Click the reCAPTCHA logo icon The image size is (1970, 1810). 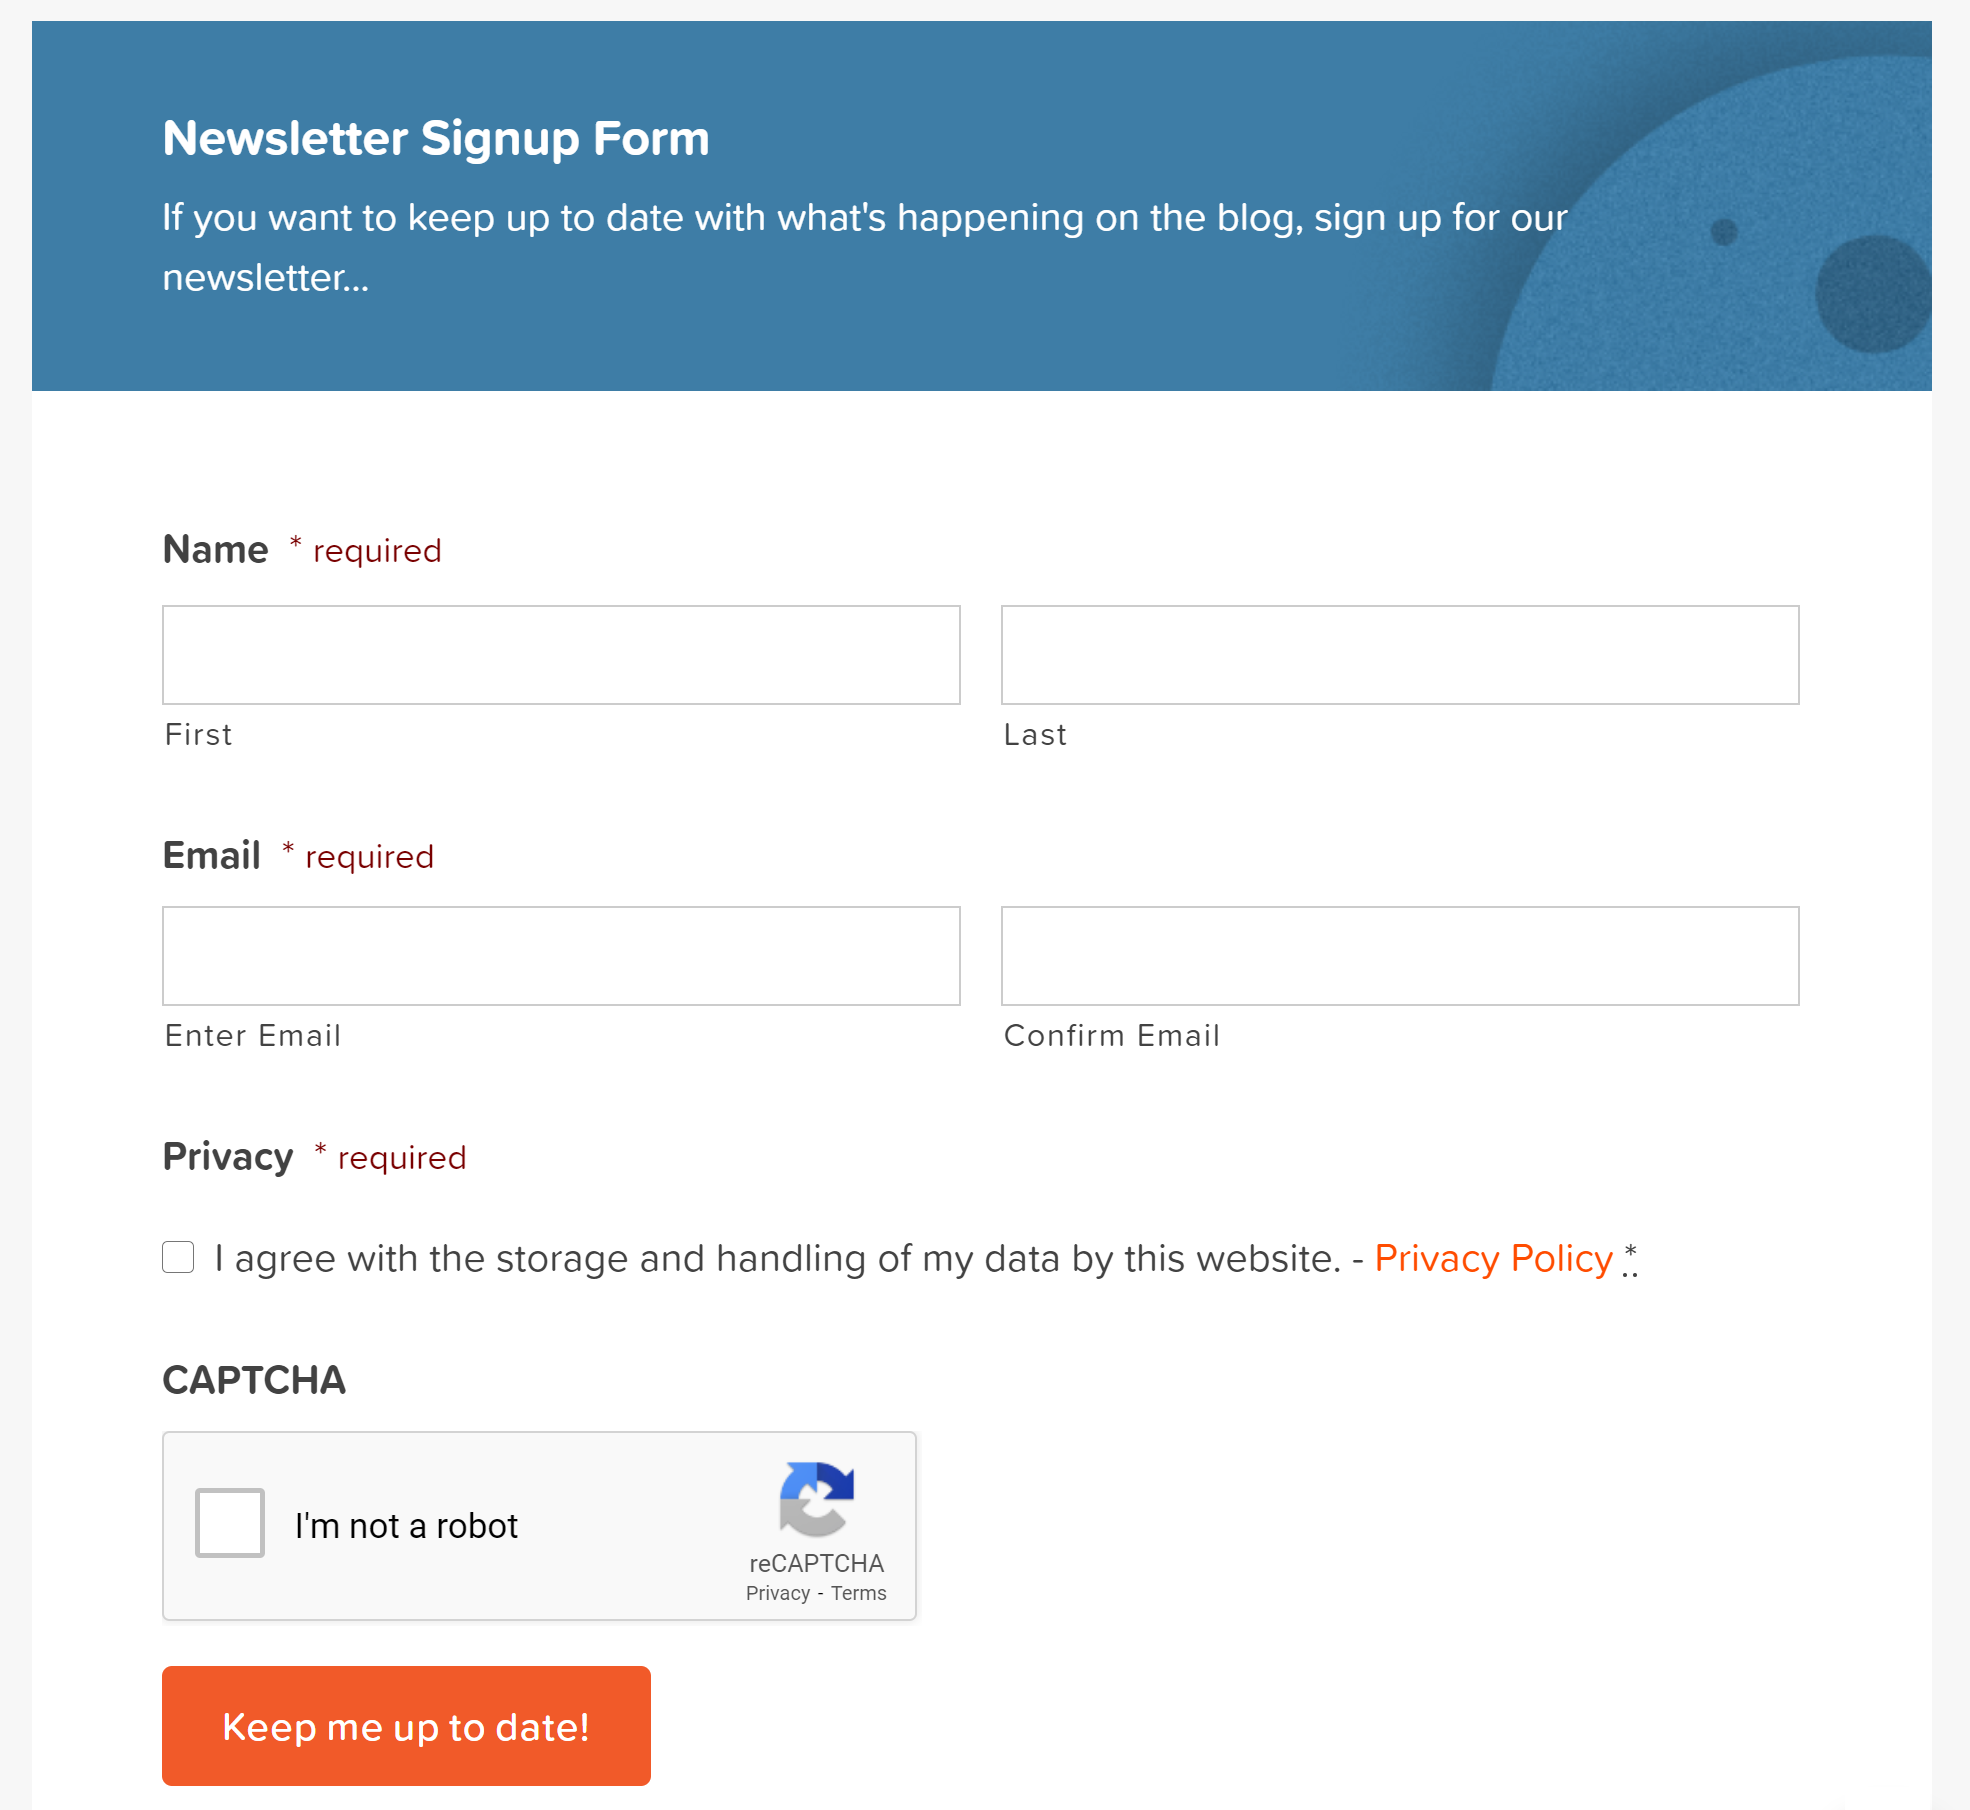pyautogui.click(x=817, y=1499)
